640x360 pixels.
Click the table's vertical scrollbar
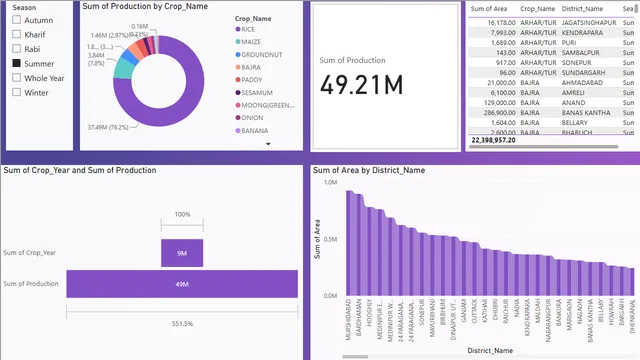[x=637, y=8]
